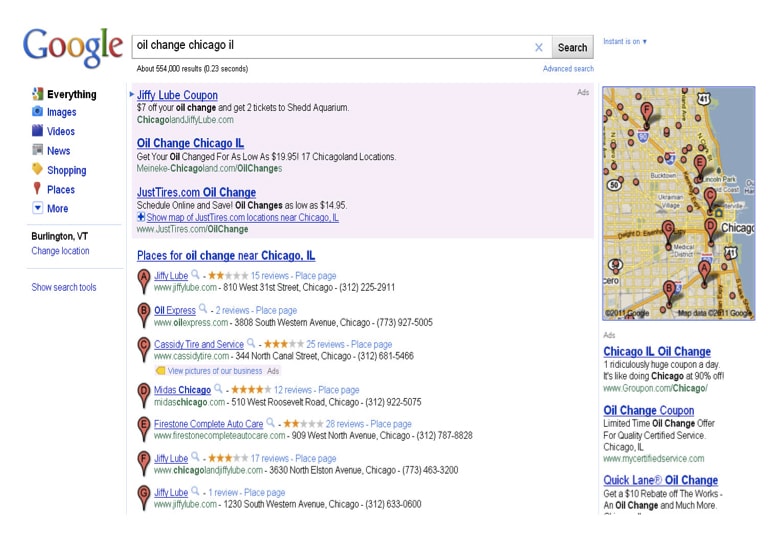
Task: Select the News search category
Action: 58,151
